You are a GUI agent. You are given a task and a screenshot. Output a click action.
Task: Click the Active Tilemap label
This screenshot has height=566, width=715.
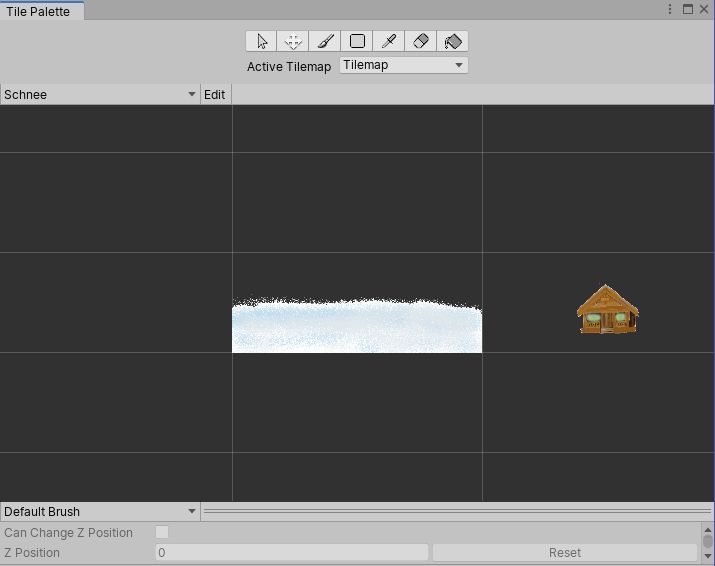pyautogui.click(x=289, y=67)
